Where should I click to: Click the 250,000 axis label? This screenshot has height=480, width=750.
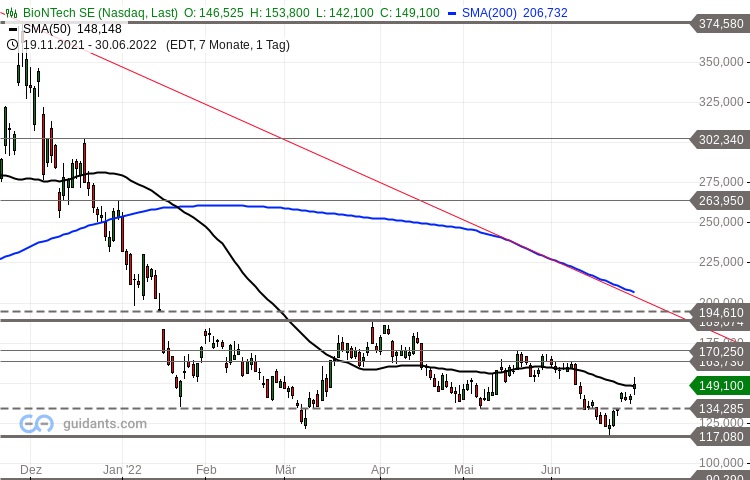pos(721,222)
